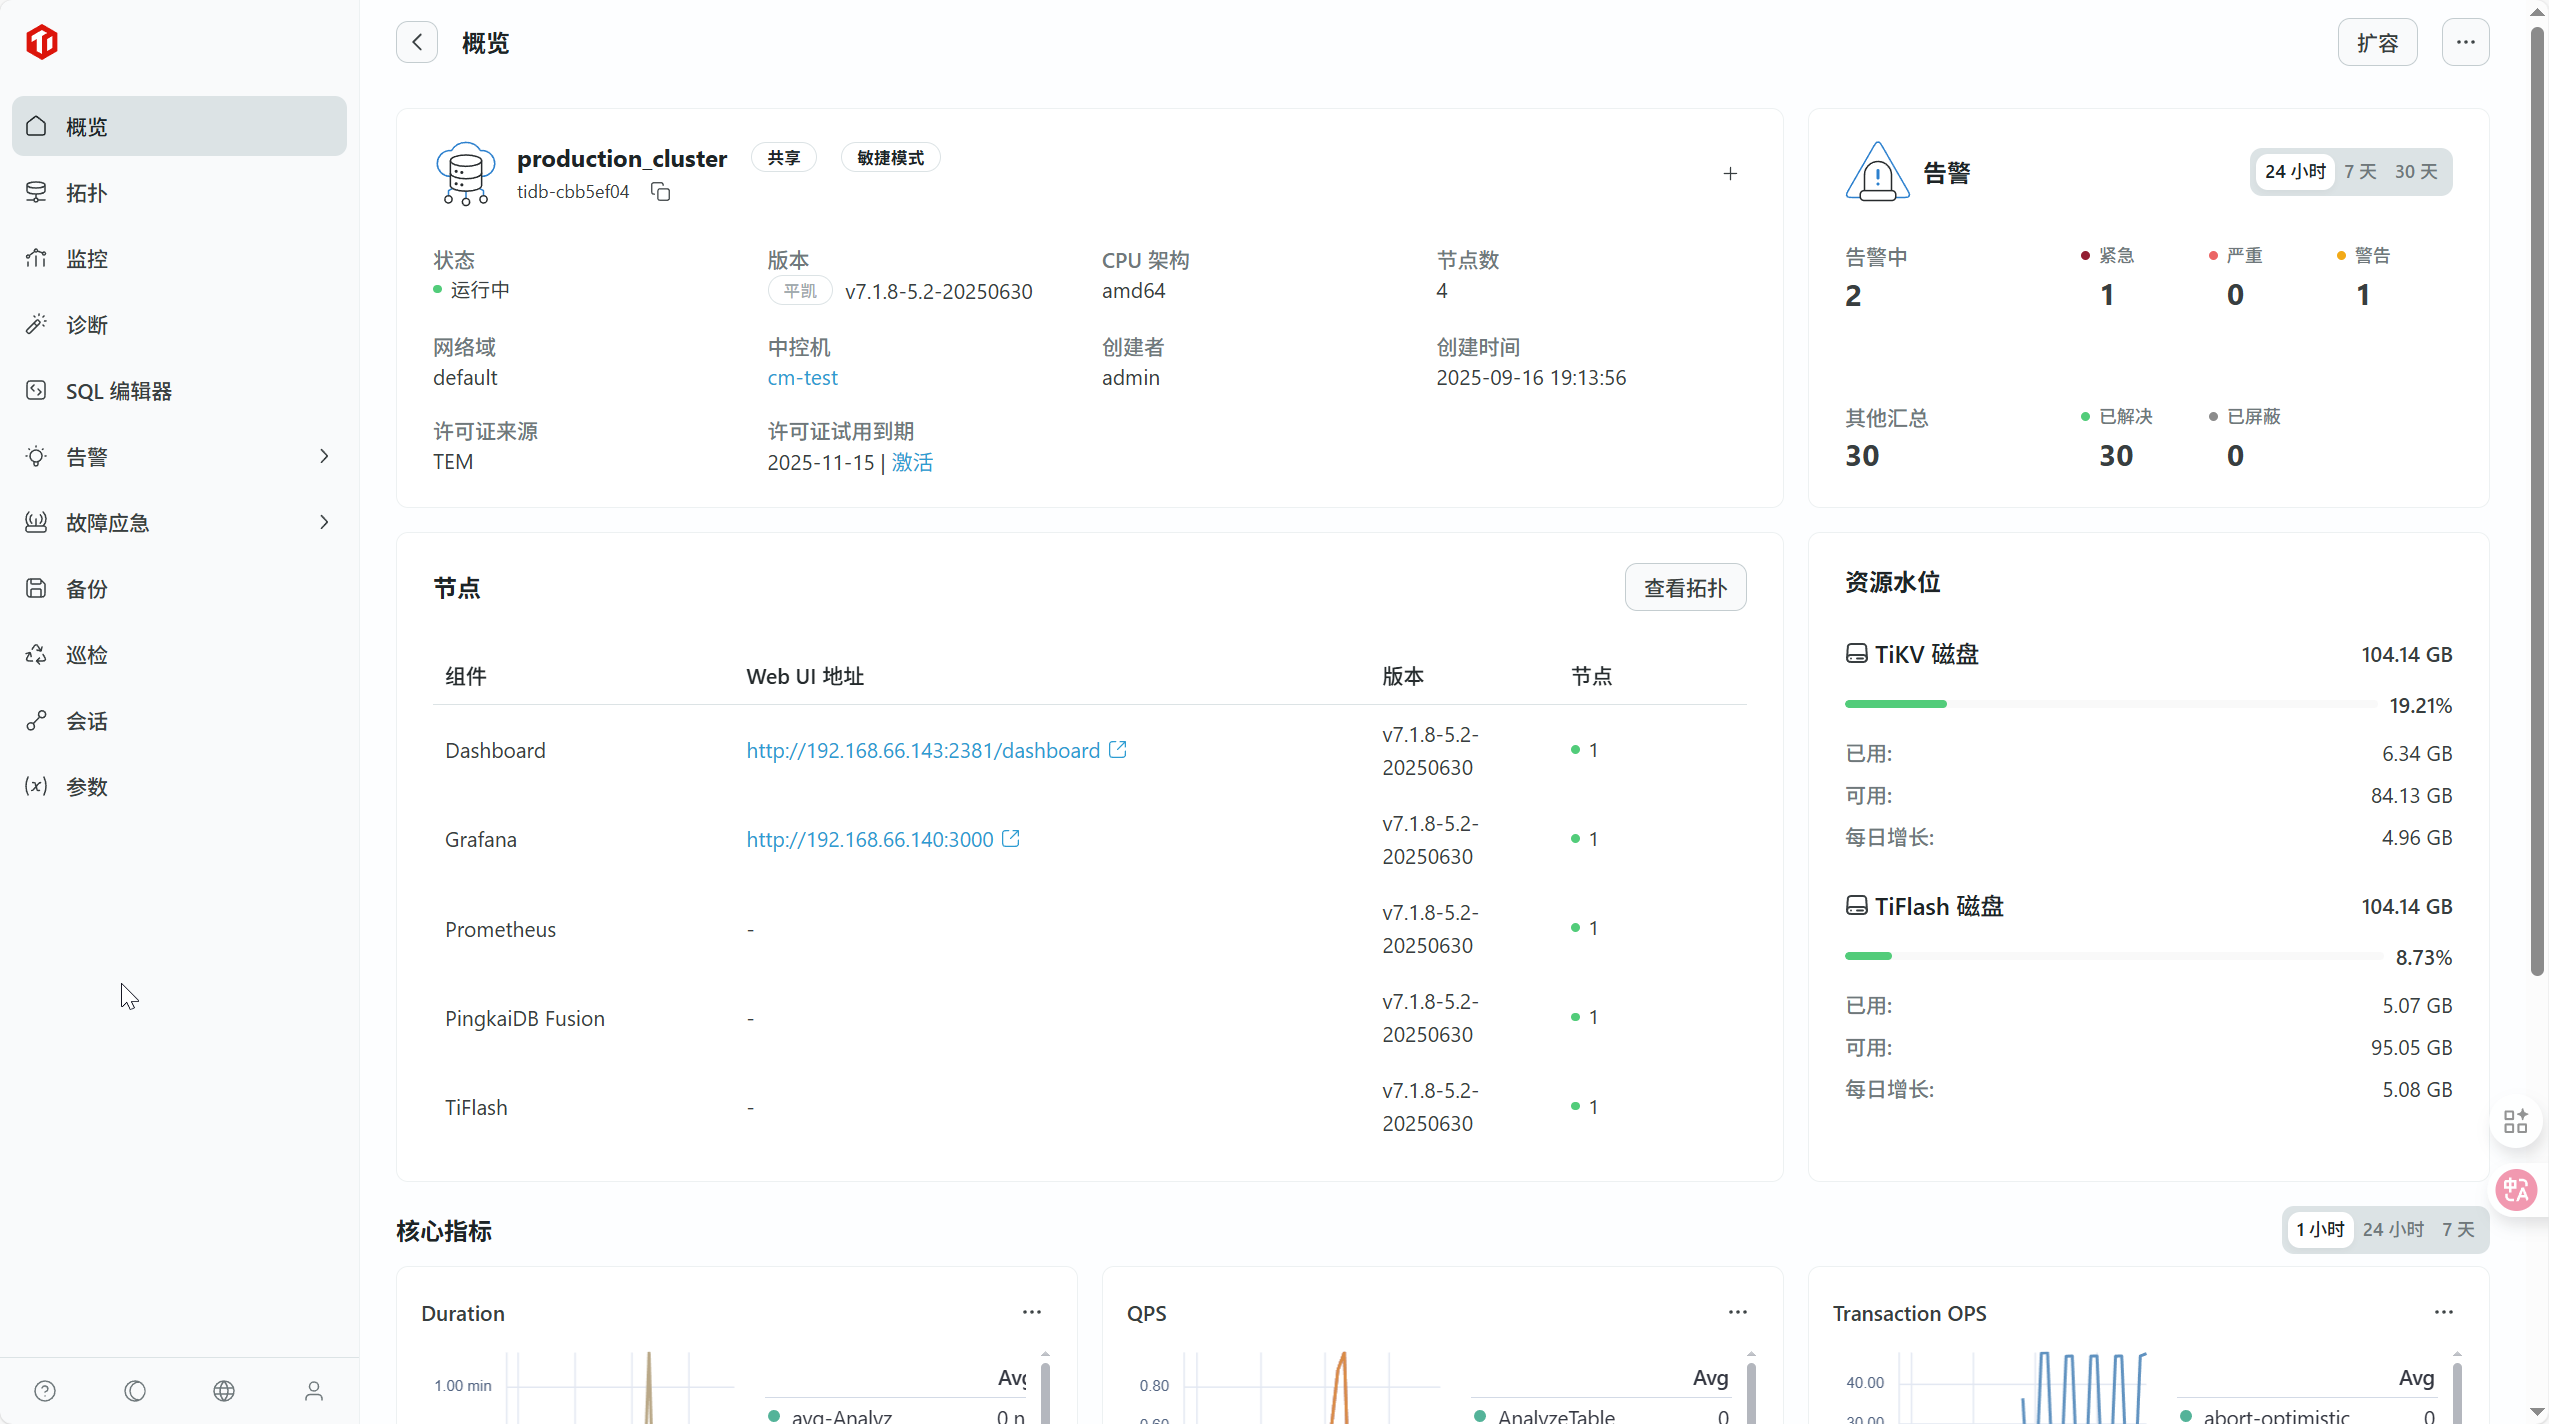This screenshot has height=1424, width=2549.
Task: Open the cm-test 中控机 link
Action: tap(802, 378)
